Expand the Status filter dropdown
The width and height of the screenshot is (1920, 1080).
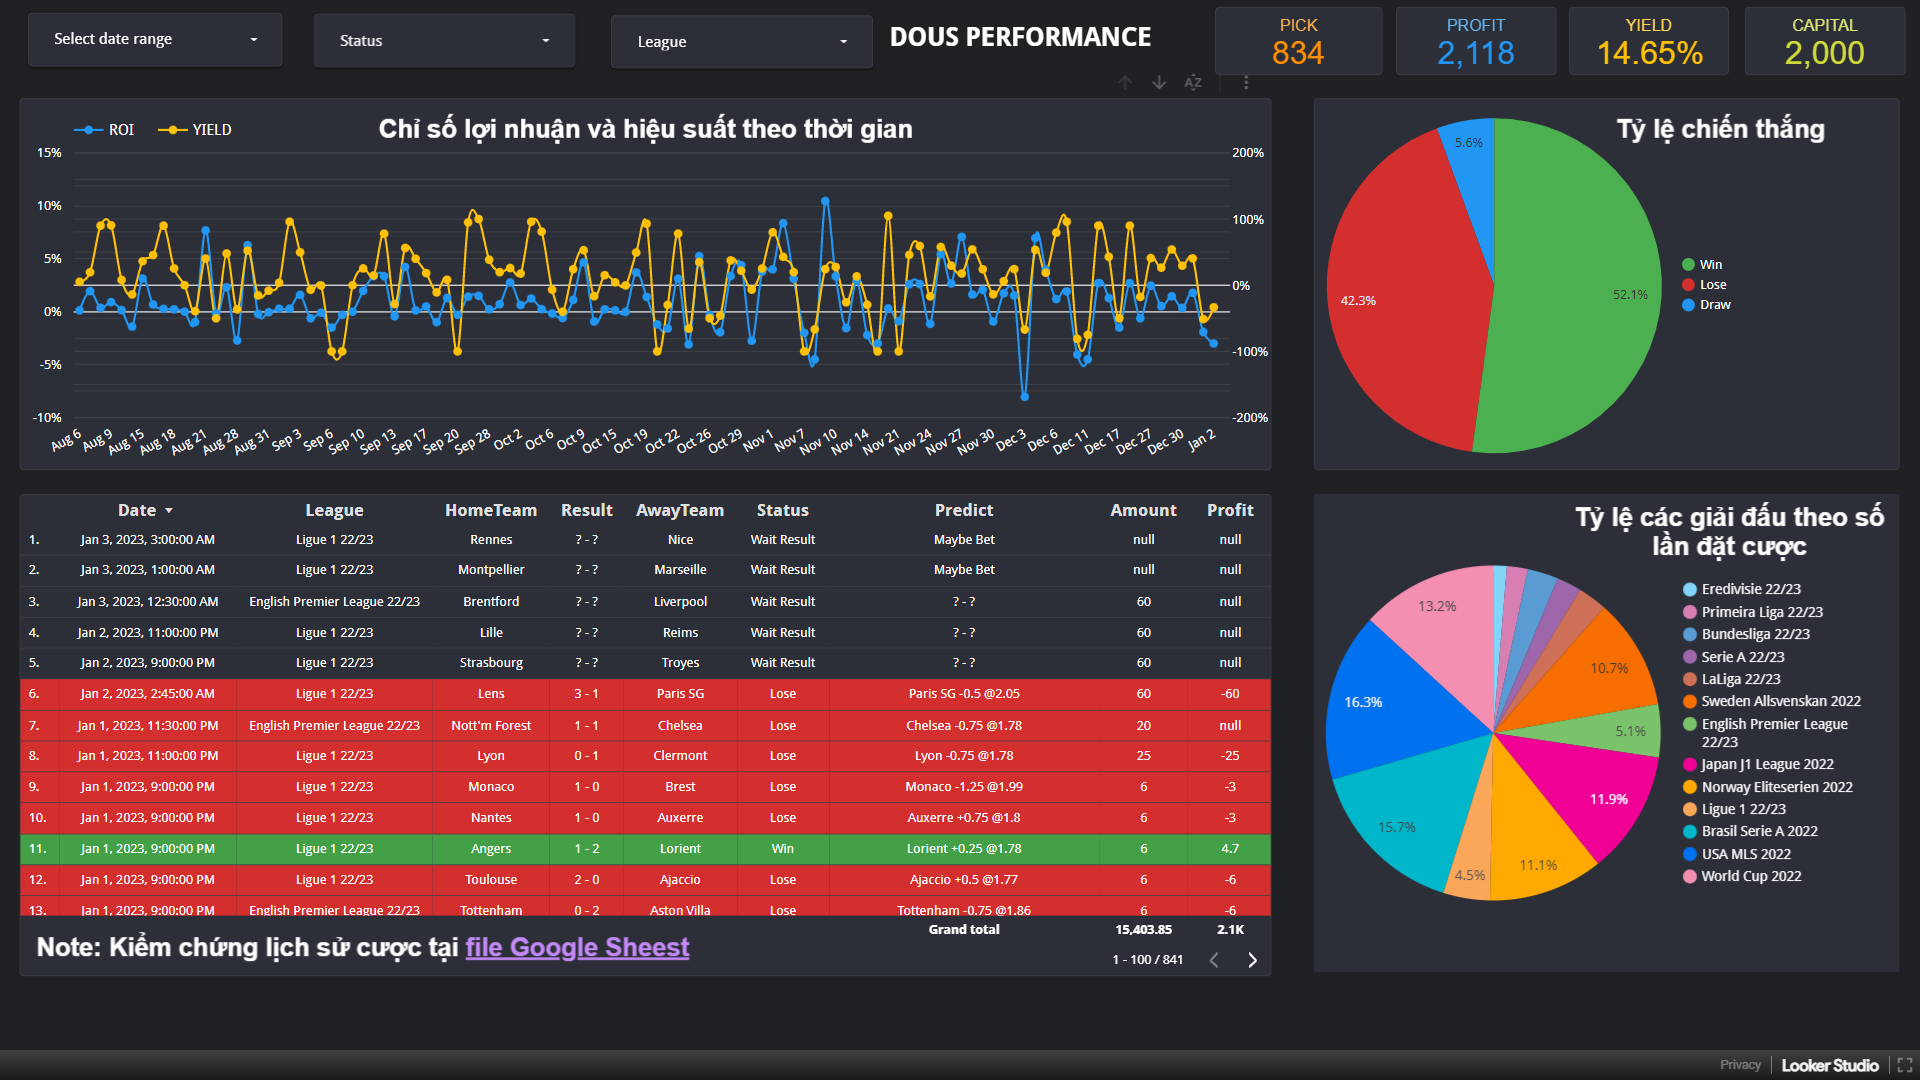coord(444,41)
